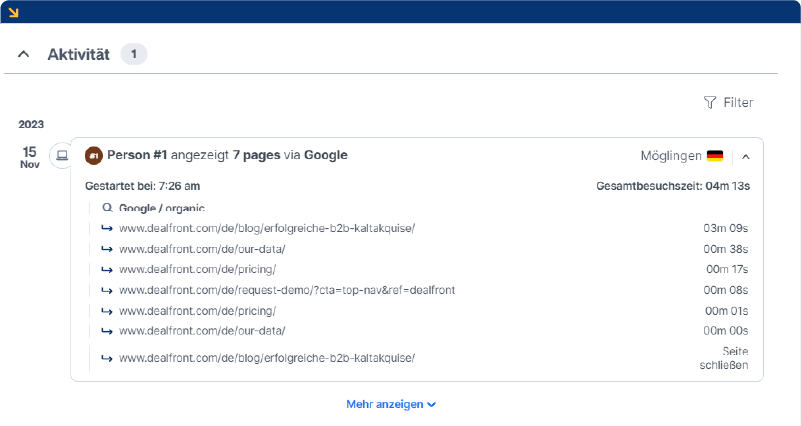
Task: Click the magnifier icon next to Google / organic
Action: [107, 208]
